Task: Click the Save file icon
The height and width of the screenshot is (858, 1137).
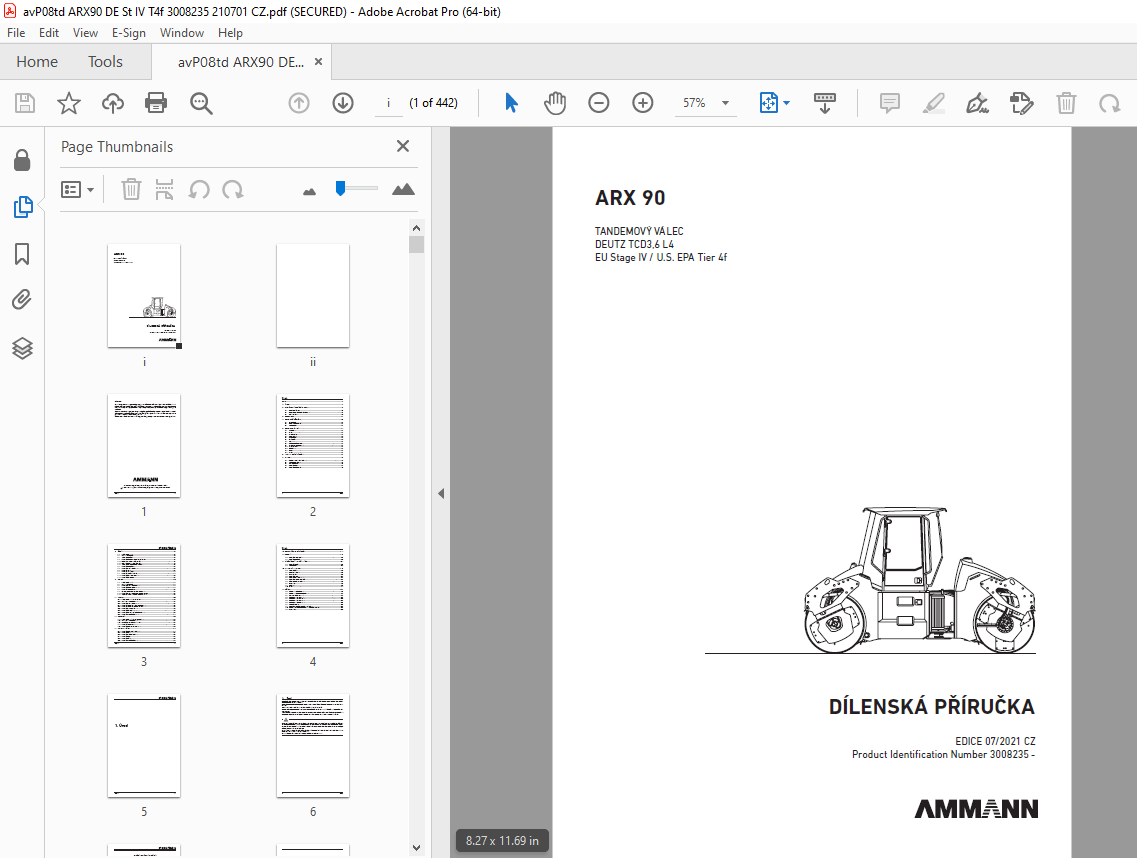Action: (25, 103)
